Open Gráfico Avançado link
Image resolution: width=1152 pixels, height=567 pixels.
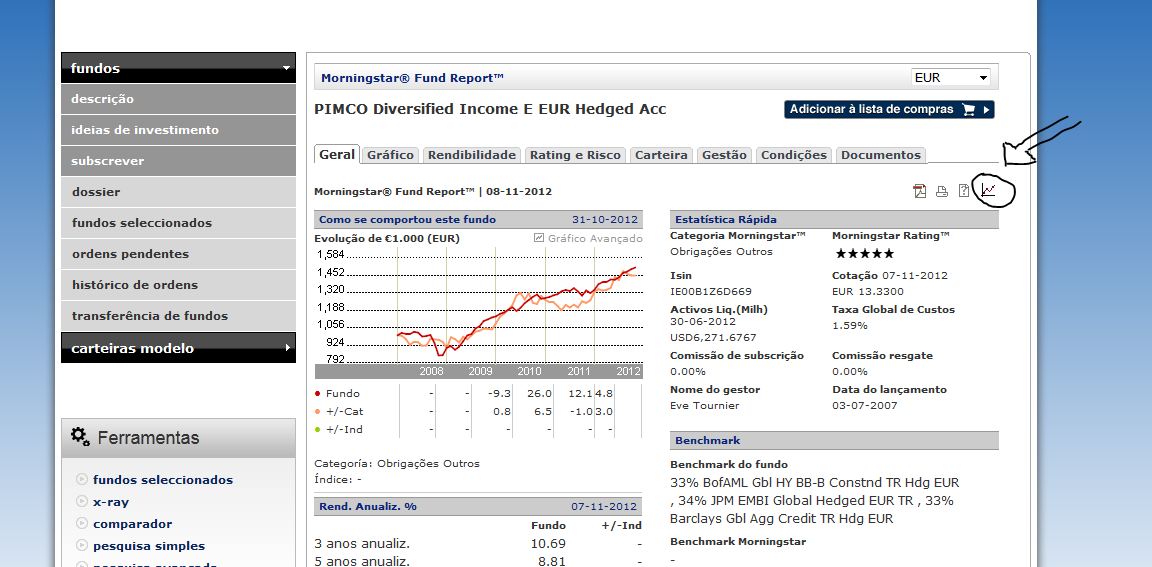(594, 238)
